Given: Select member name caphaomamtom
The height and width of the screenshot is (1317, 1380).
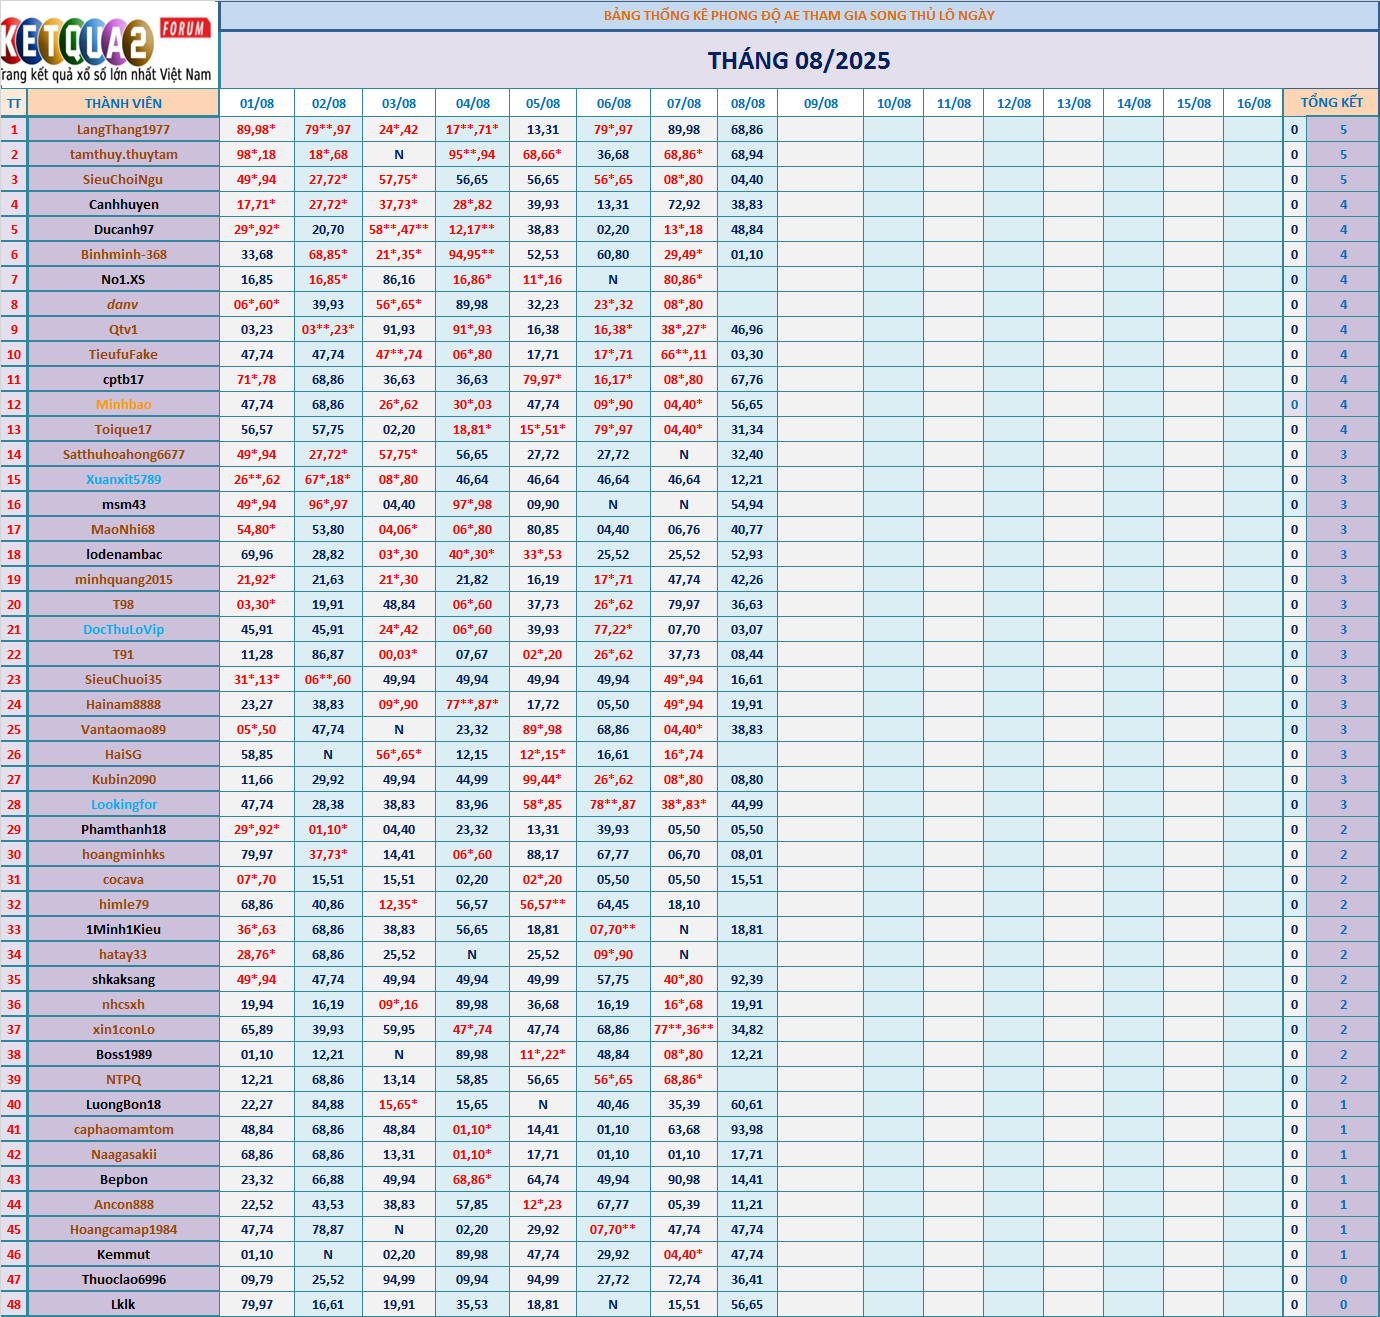Looking at the screenshot, I should pos(123,1129).
